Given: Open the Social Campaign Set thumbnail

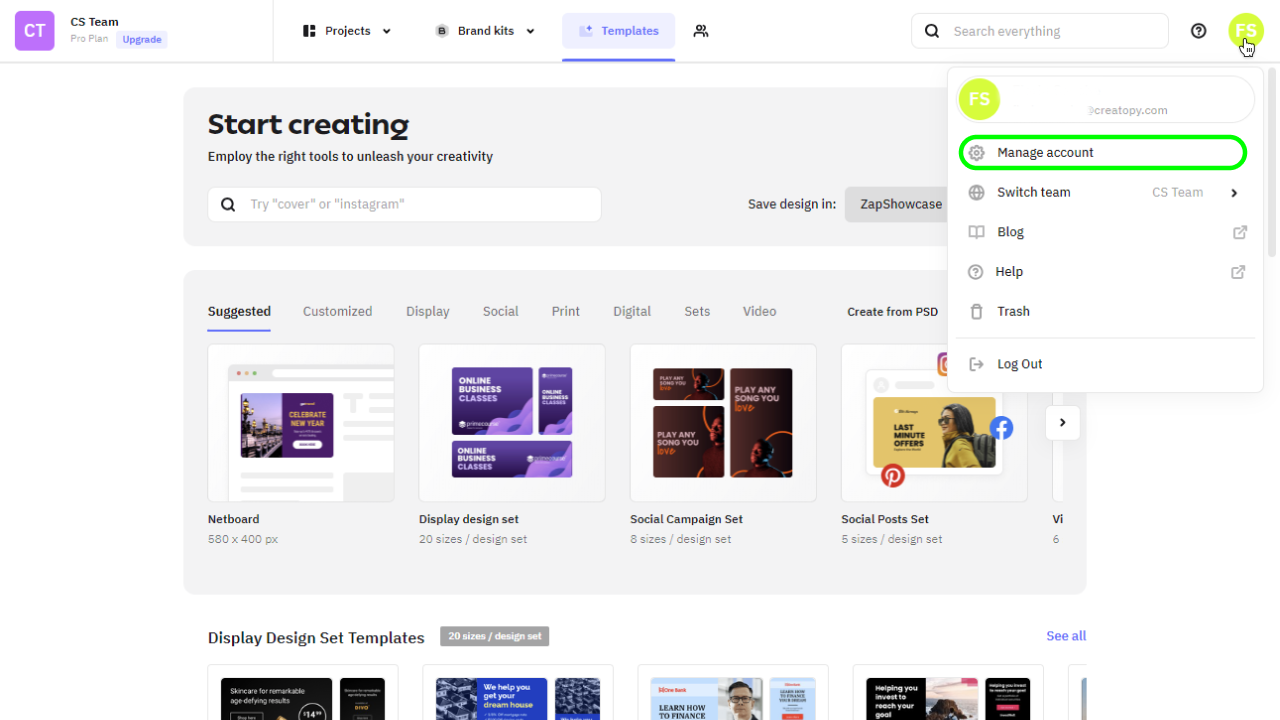Looking at the screenshot, I should [x=722, y=422].
